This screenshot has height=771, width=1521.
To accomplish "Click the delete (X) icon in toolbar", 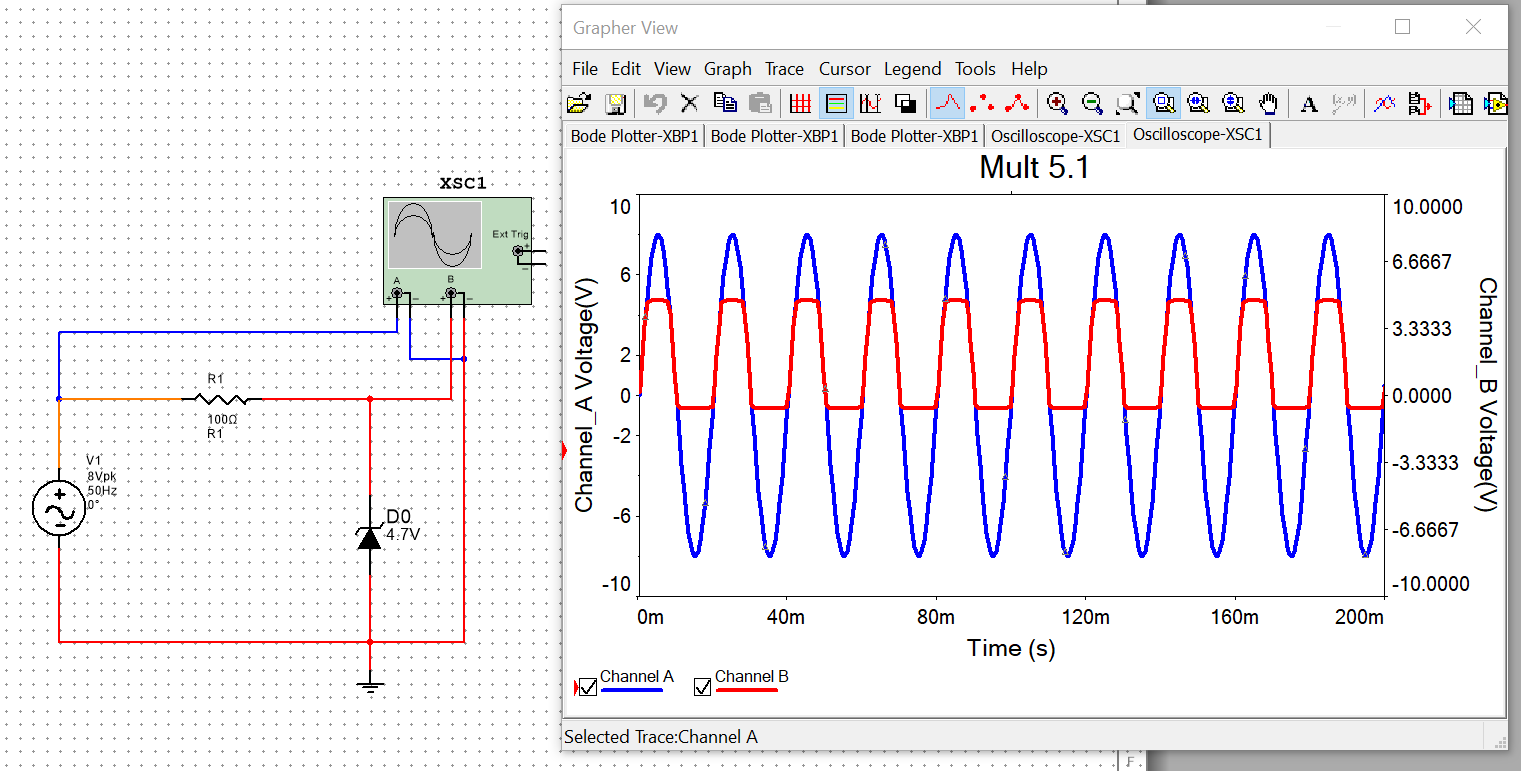I will tap(689, 103).
